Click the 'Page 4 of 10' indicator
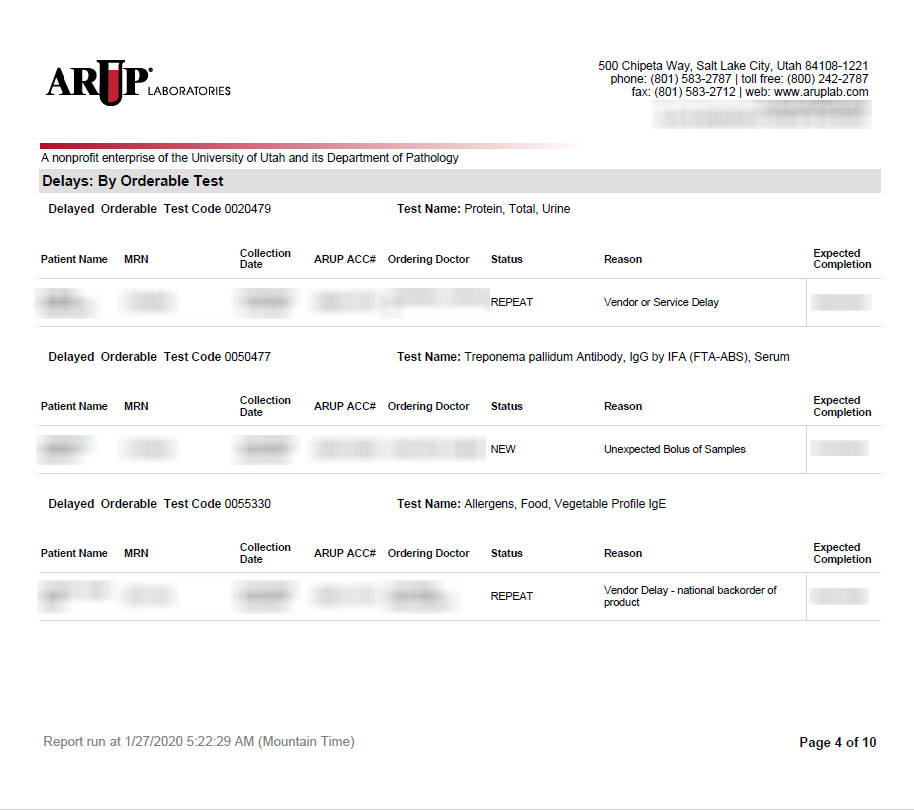 (x=837, y=742)
